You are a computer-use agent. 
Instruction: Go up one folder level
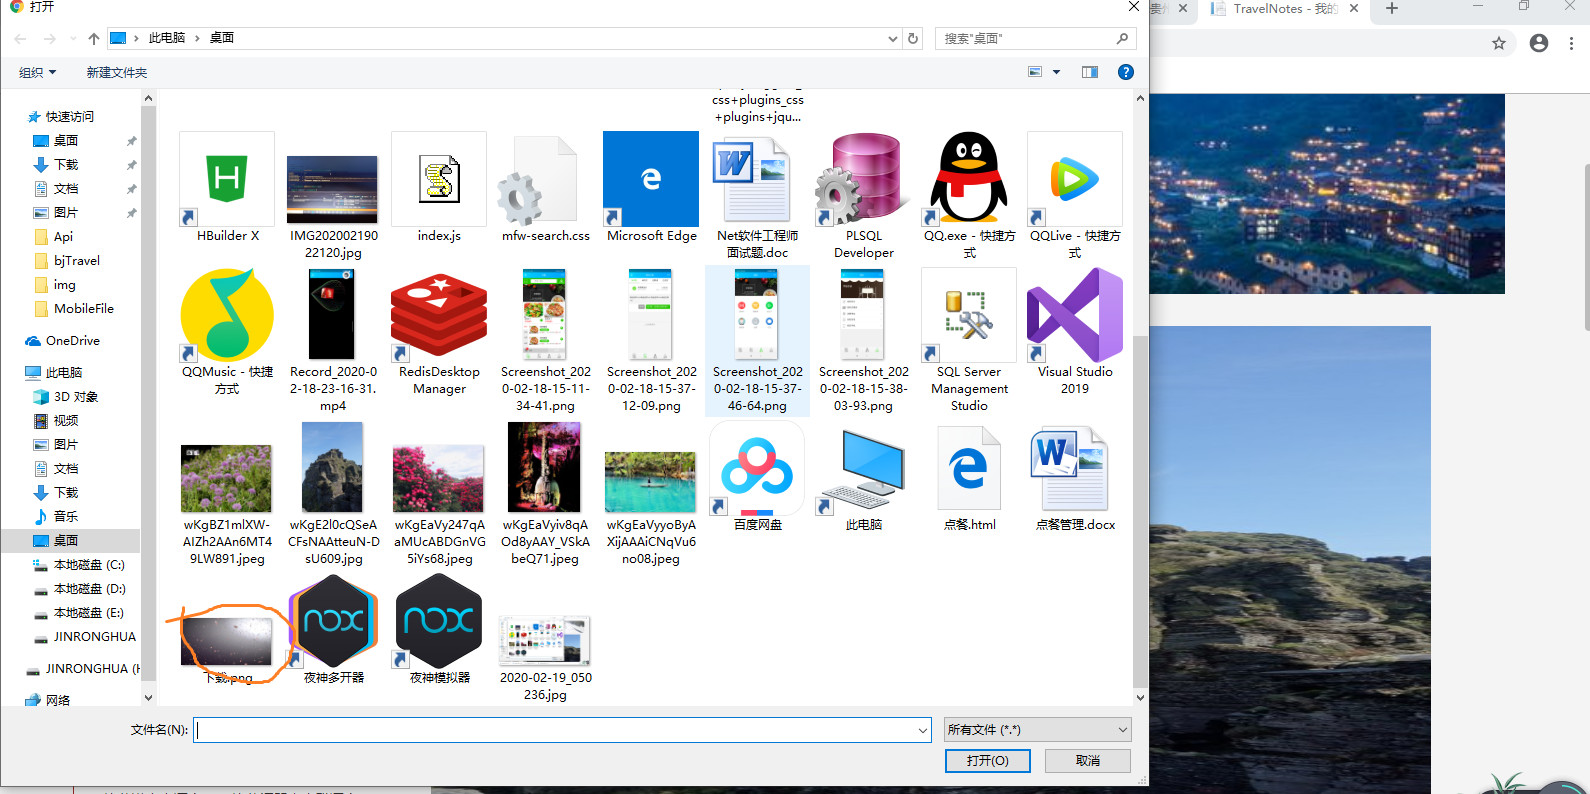pyautogui.click(x=94, y=38)
